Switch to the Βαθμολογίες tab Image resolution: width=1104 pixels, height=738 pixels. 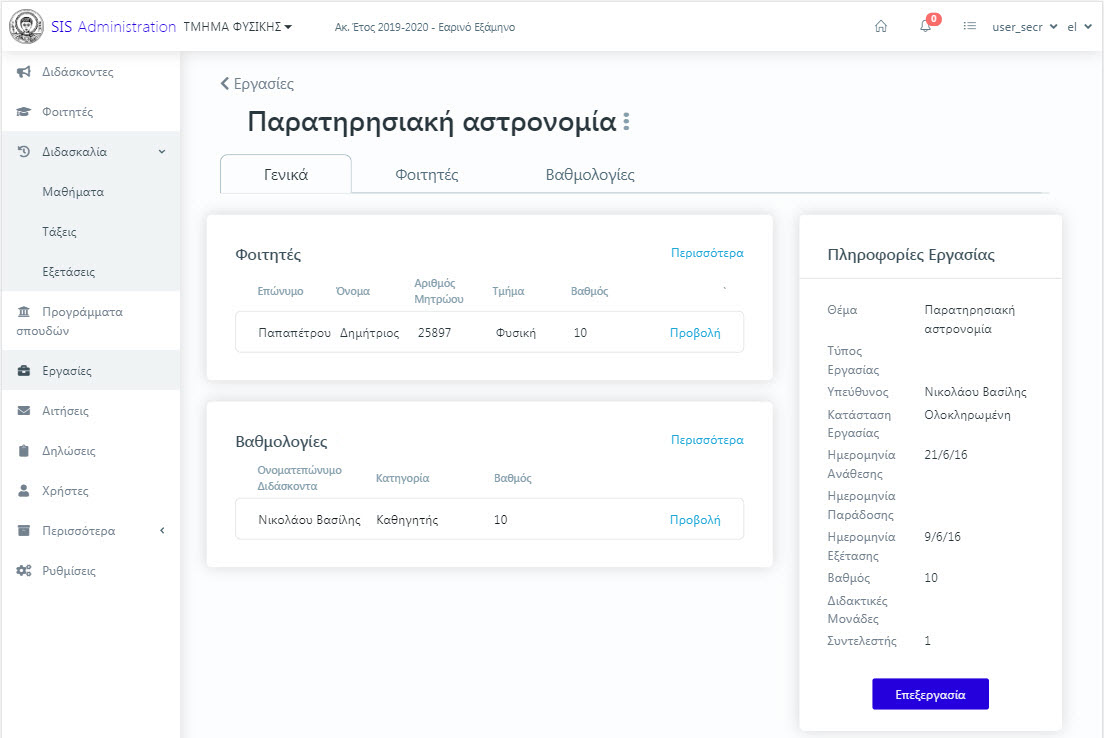[x=590, y=175]
